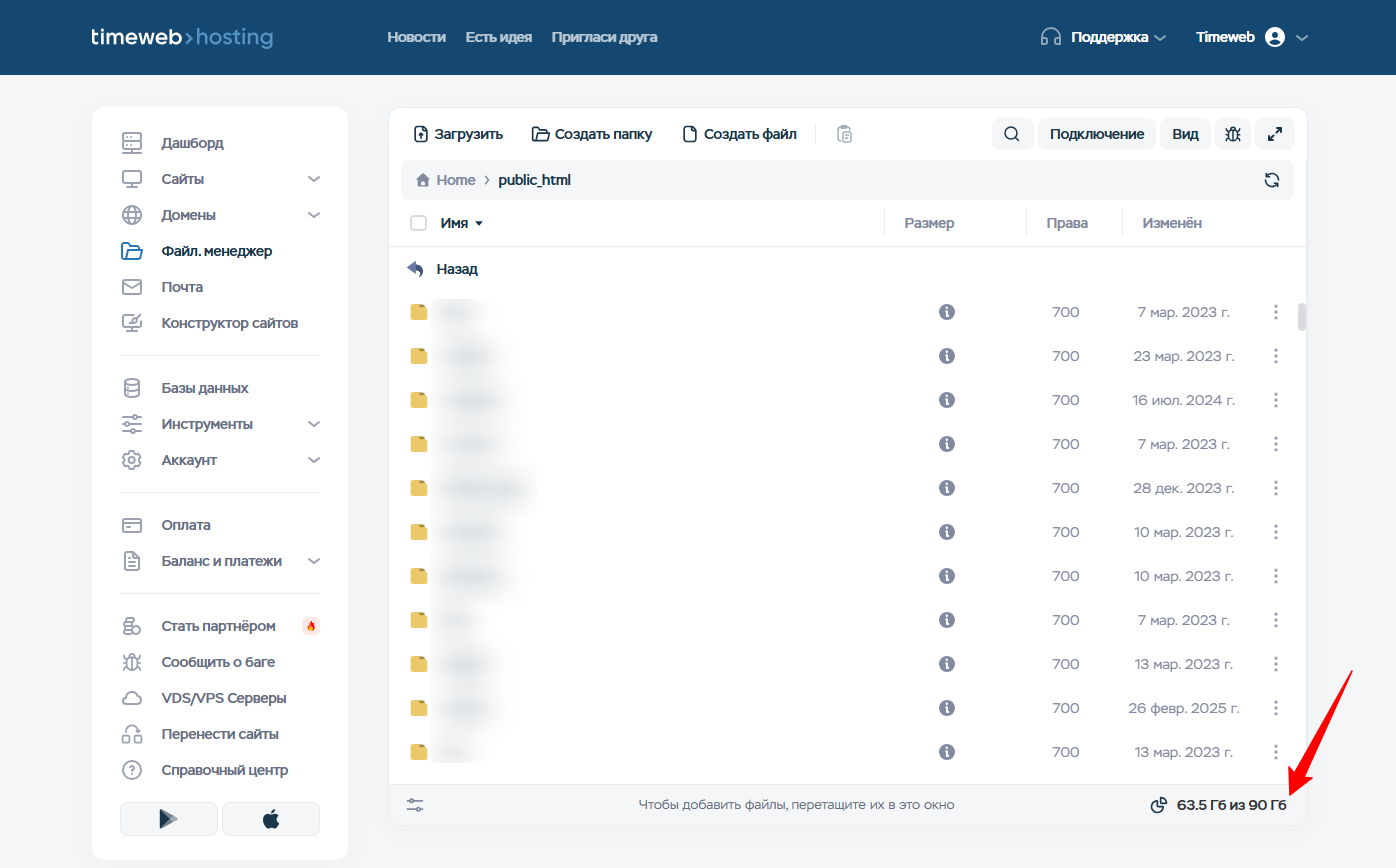Click the 63.5 Гб из 90 Гб text
This screenshot has height=868, width=1396.
pos(1232,805)
